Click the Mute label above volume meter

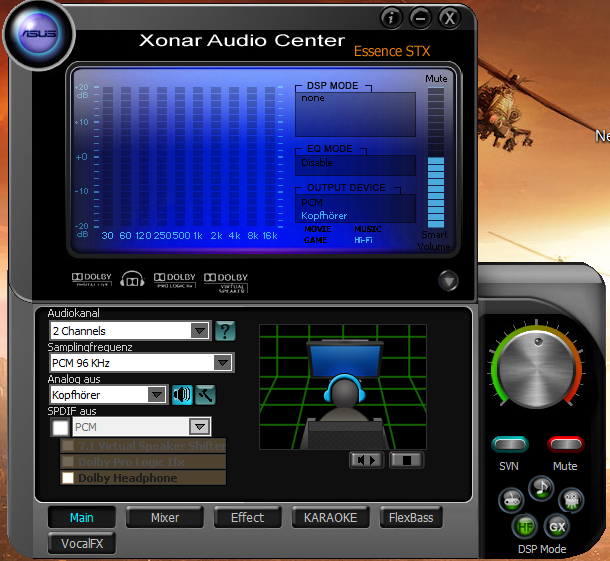[436, 79]
